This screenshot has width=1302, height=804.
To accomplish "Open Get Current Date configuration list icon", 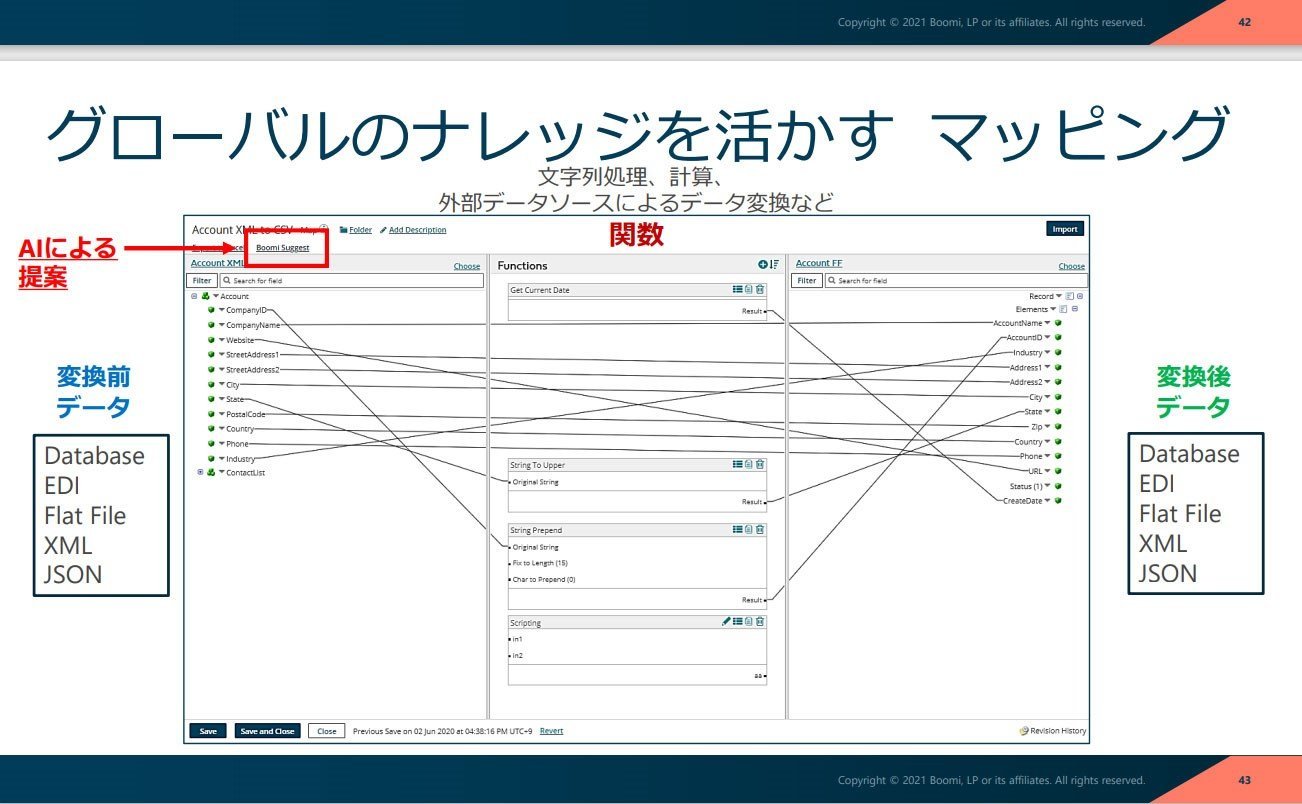I will 738,289.
